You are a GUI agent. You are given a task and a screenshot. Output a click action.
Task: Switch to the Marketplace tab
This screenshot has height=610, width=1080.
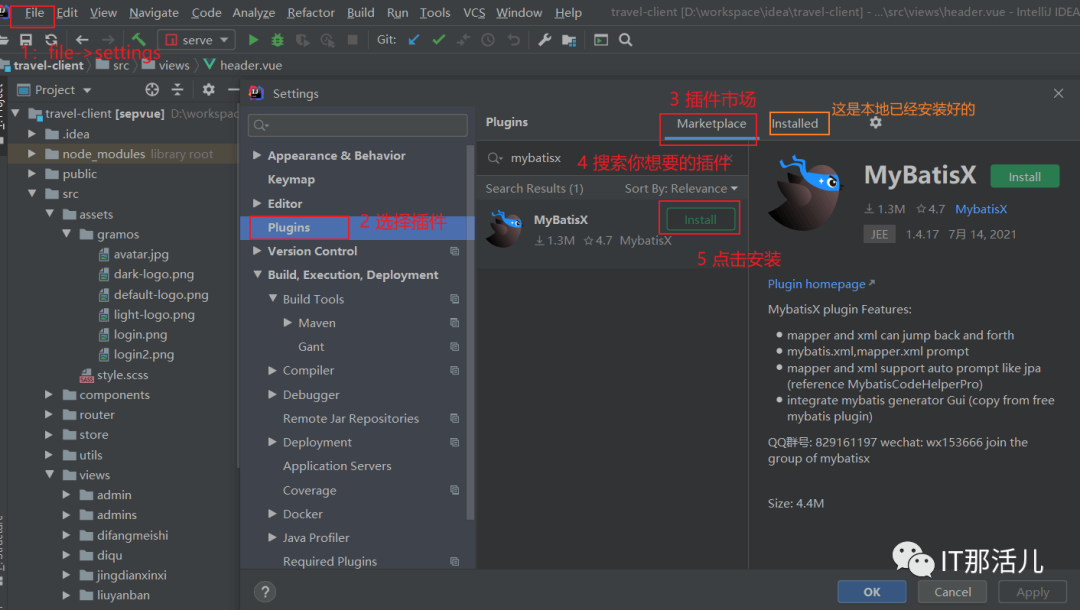(x=711, y=123)
